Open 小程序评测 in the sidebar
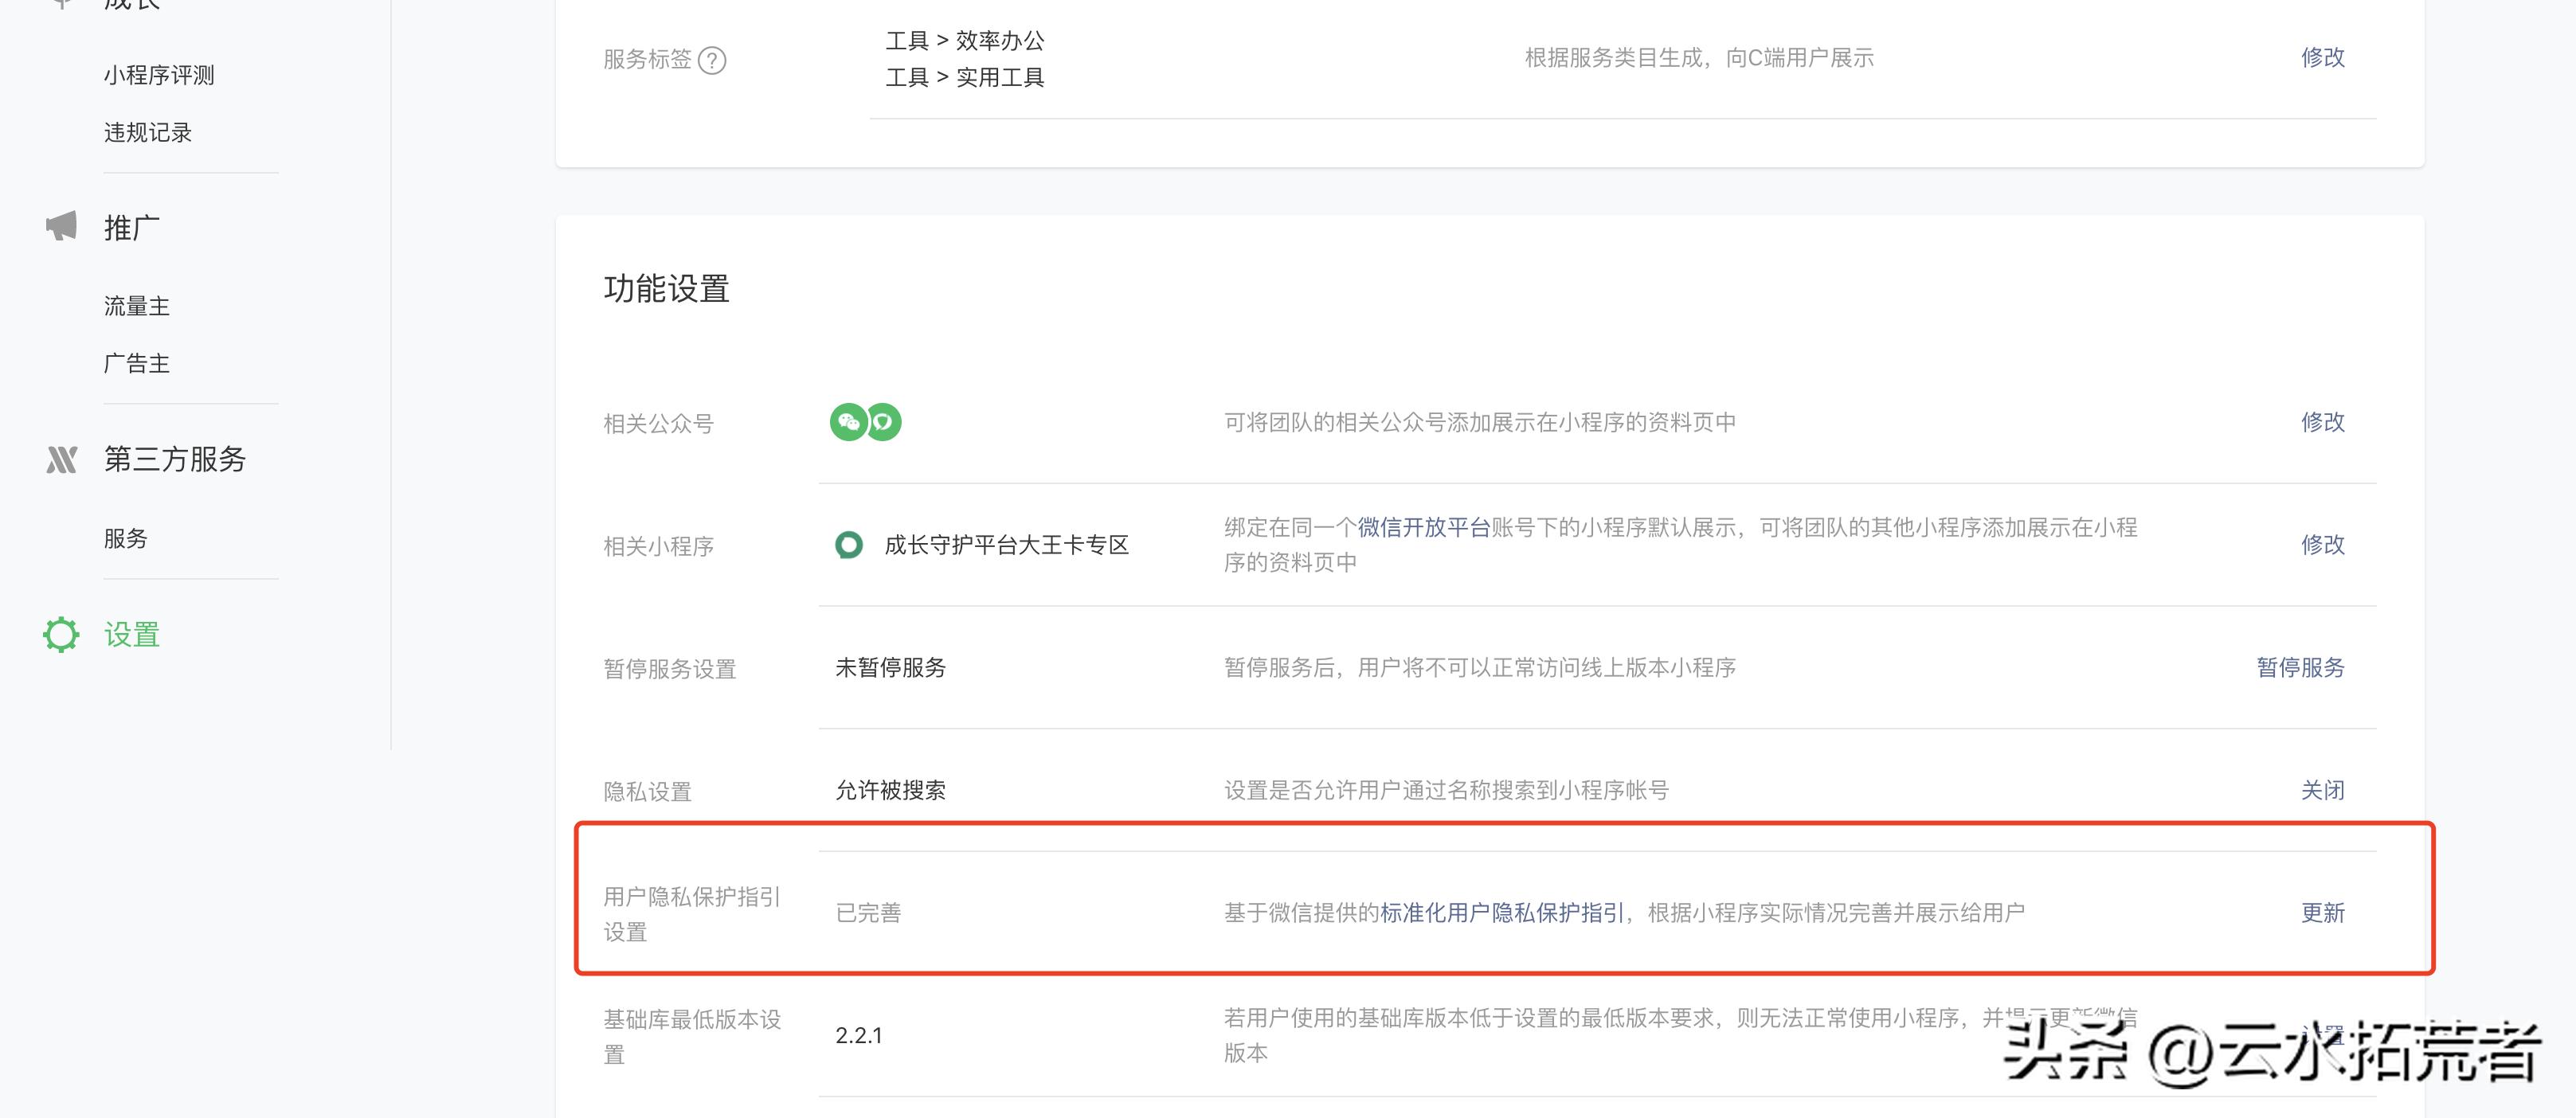 pyautogui.click(x=159, y=75)
